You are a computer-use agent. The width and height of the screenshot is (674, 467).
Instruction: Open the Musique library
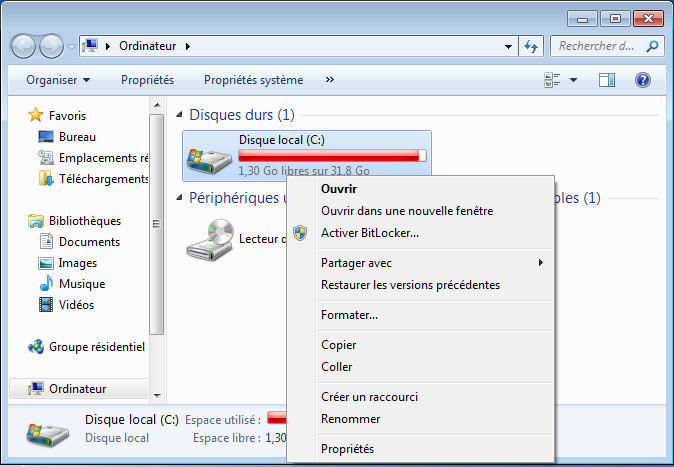[x=82, y=284]
